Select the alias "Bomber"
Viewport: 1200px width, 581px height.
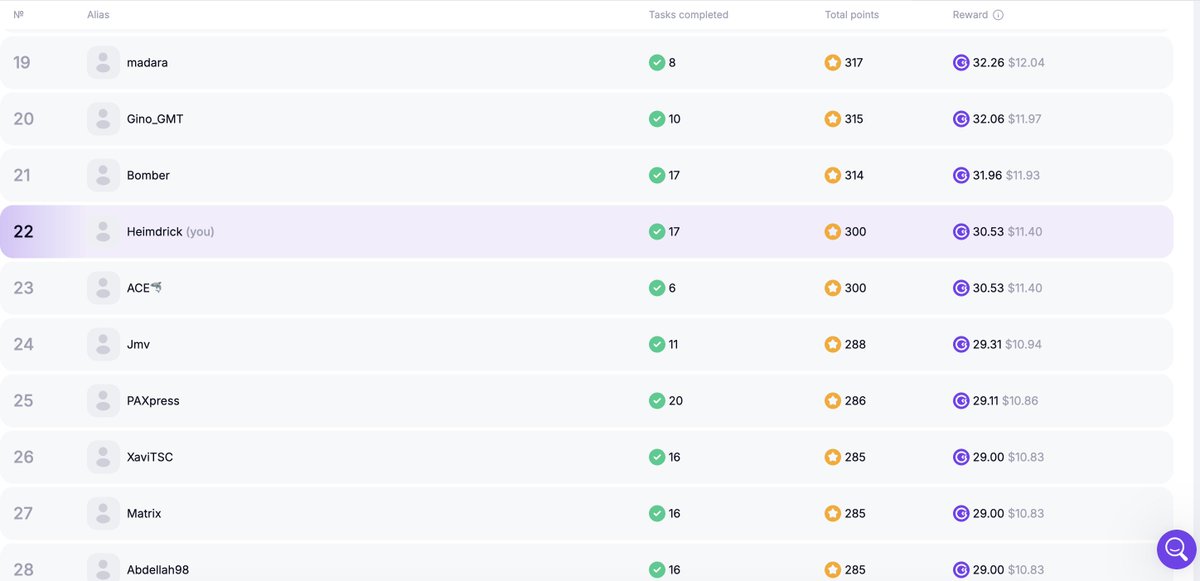click(x=148, y=175)
